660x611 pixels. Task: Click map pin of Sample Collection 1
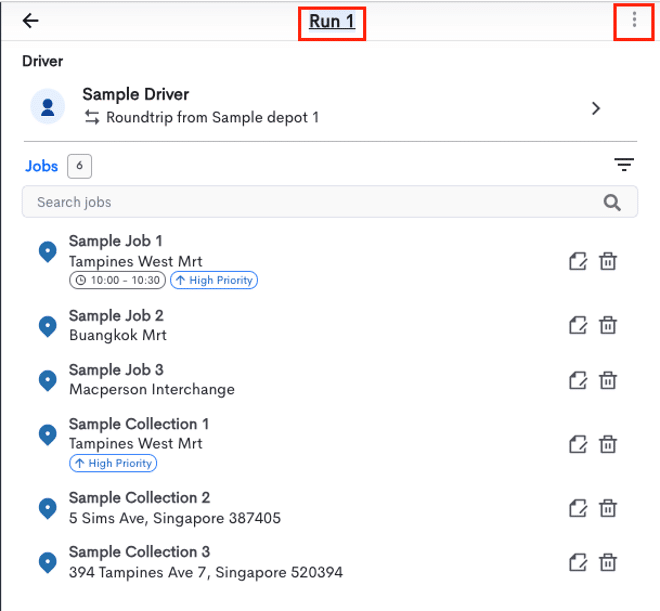(48, 435)
